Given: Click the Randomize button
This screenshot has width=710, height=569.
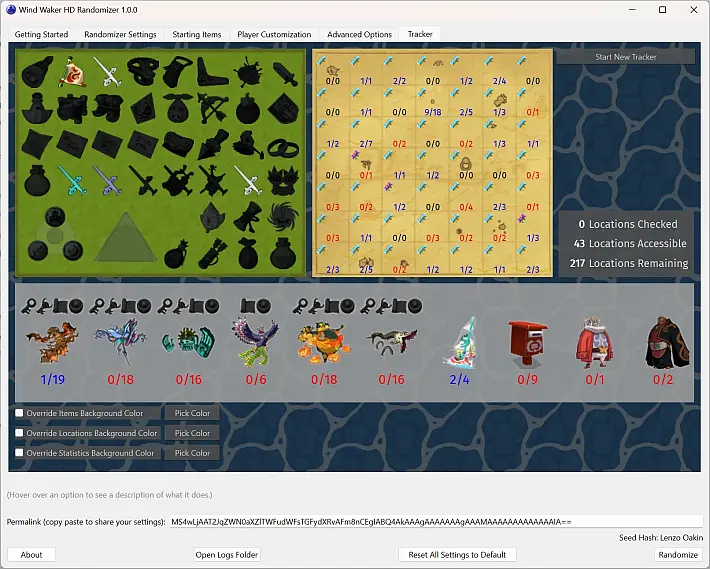Looking at the screenshot, I should pos(678,555).
